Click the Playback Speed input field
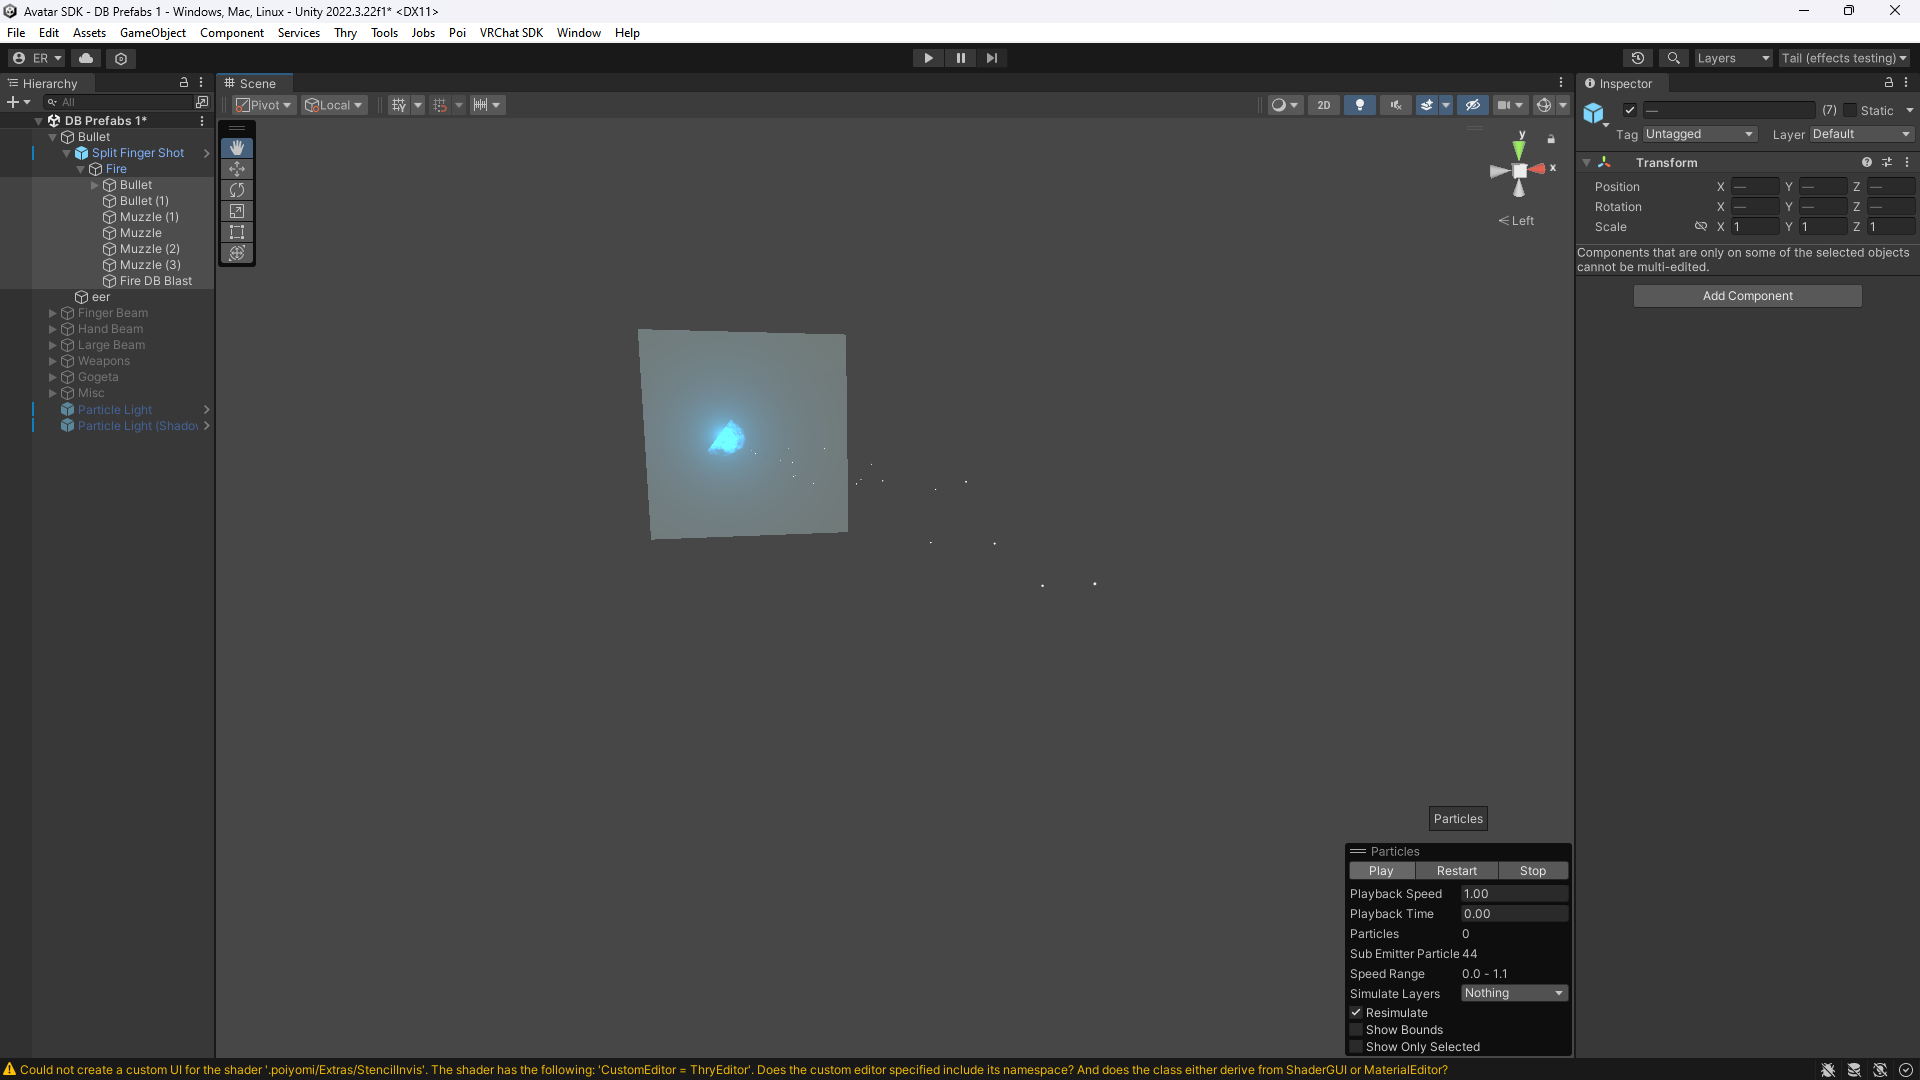 (x=1513, y=894)
